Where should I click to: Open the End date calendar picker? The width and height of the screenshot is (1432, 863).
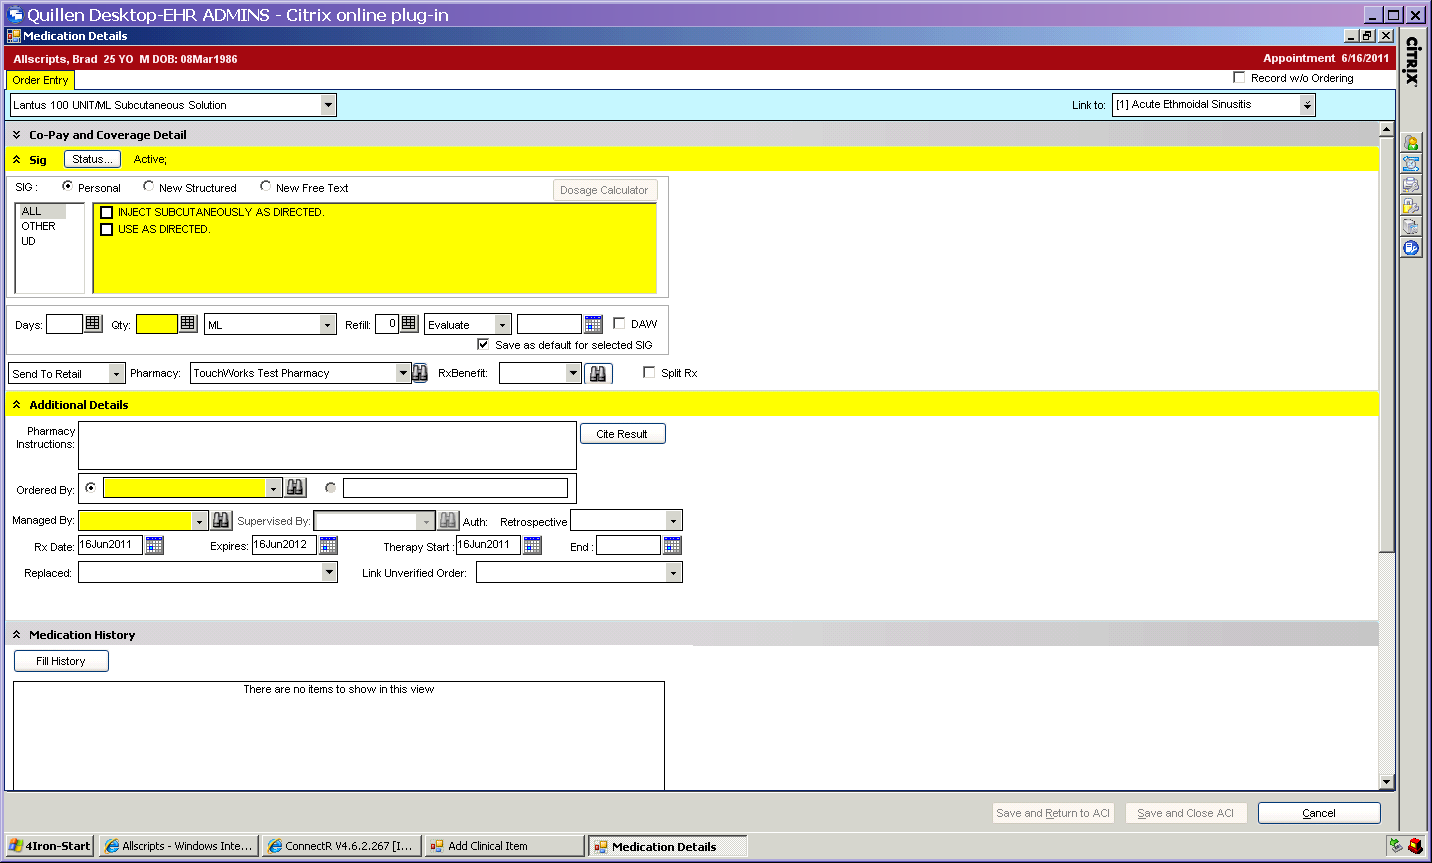click(672, 545)
